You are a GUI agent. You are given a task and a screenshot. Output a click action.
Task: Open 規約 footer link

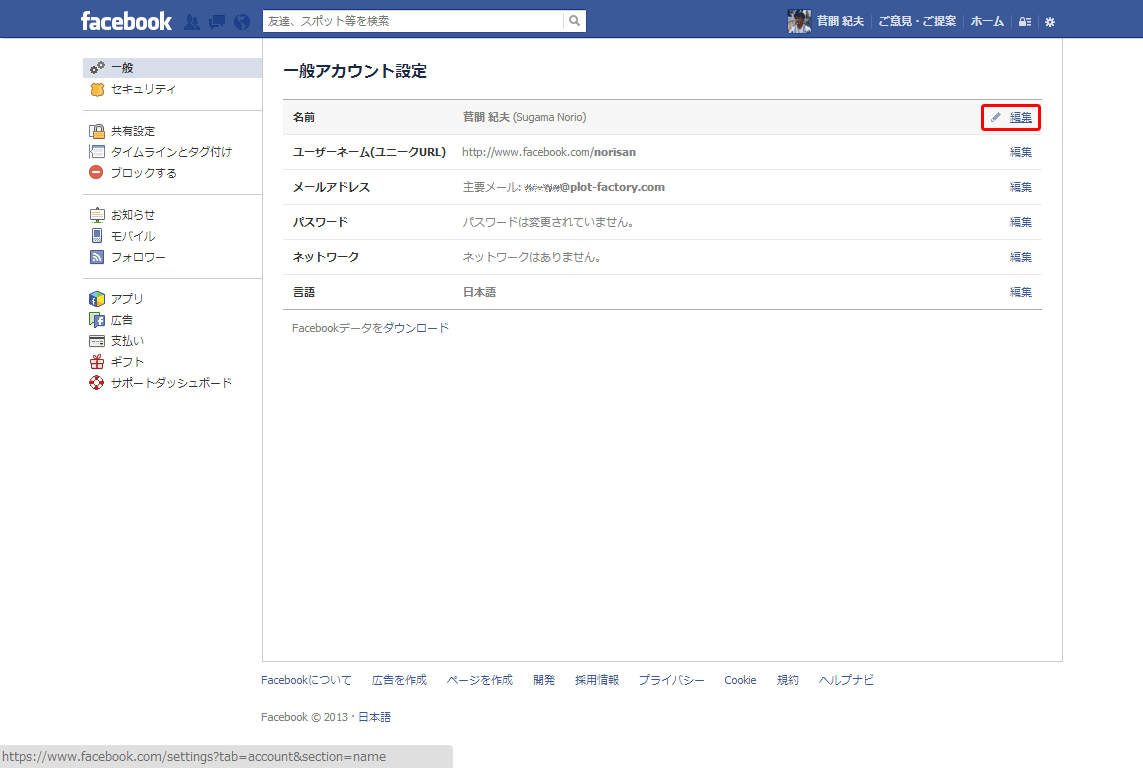point(787,680)
